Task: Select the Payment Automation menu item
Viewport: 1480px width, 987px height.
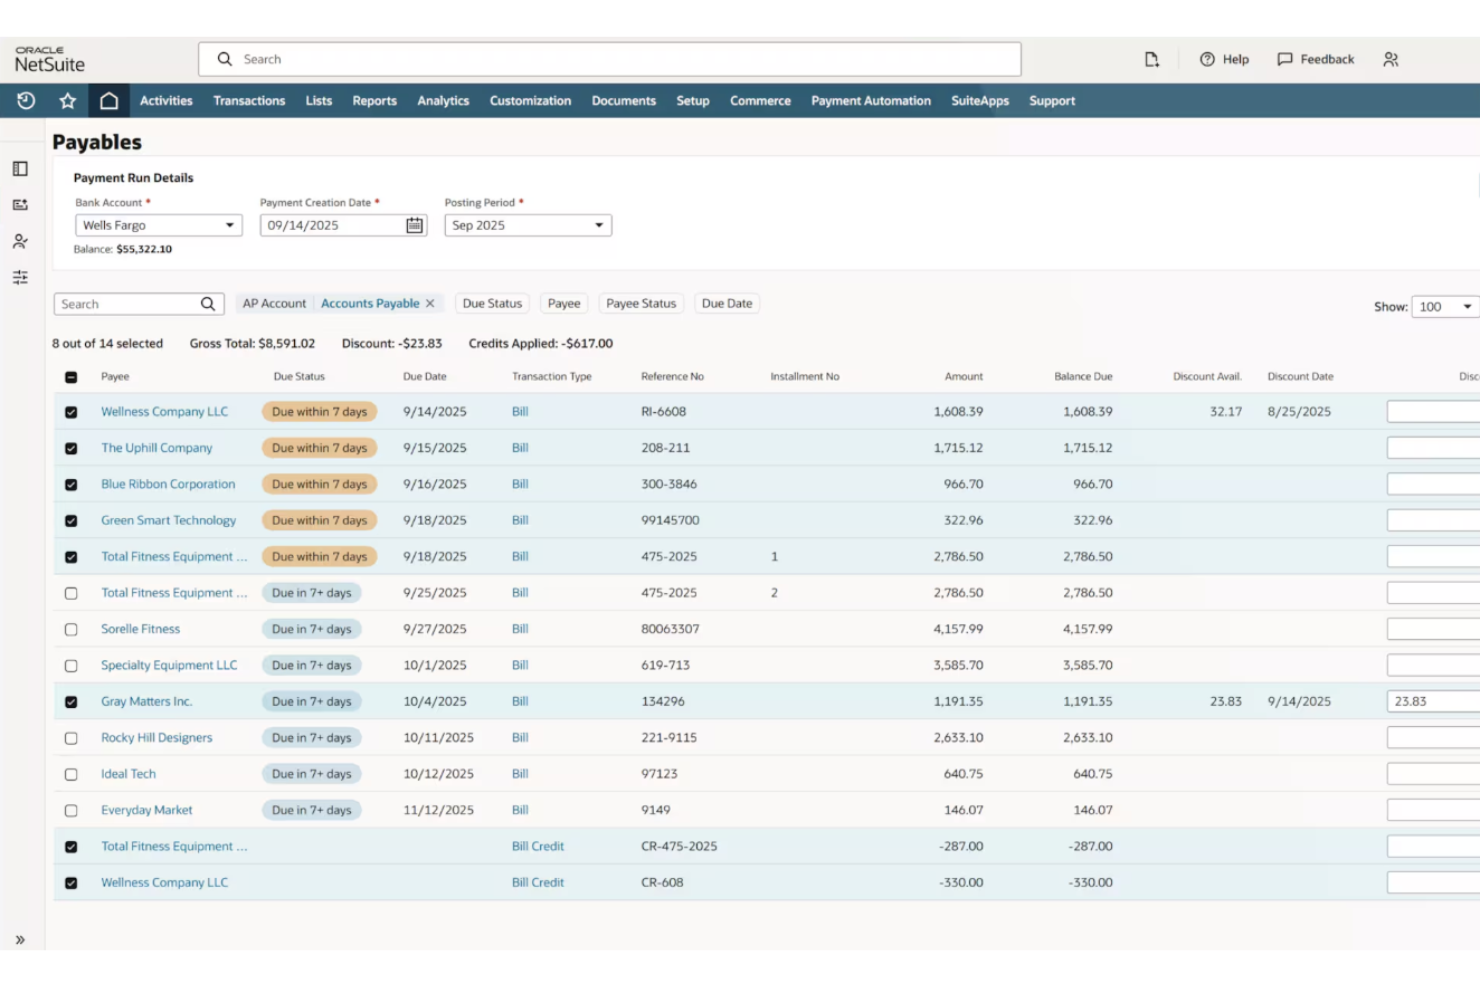Action: pyautogui.click(x=870, y=100)
